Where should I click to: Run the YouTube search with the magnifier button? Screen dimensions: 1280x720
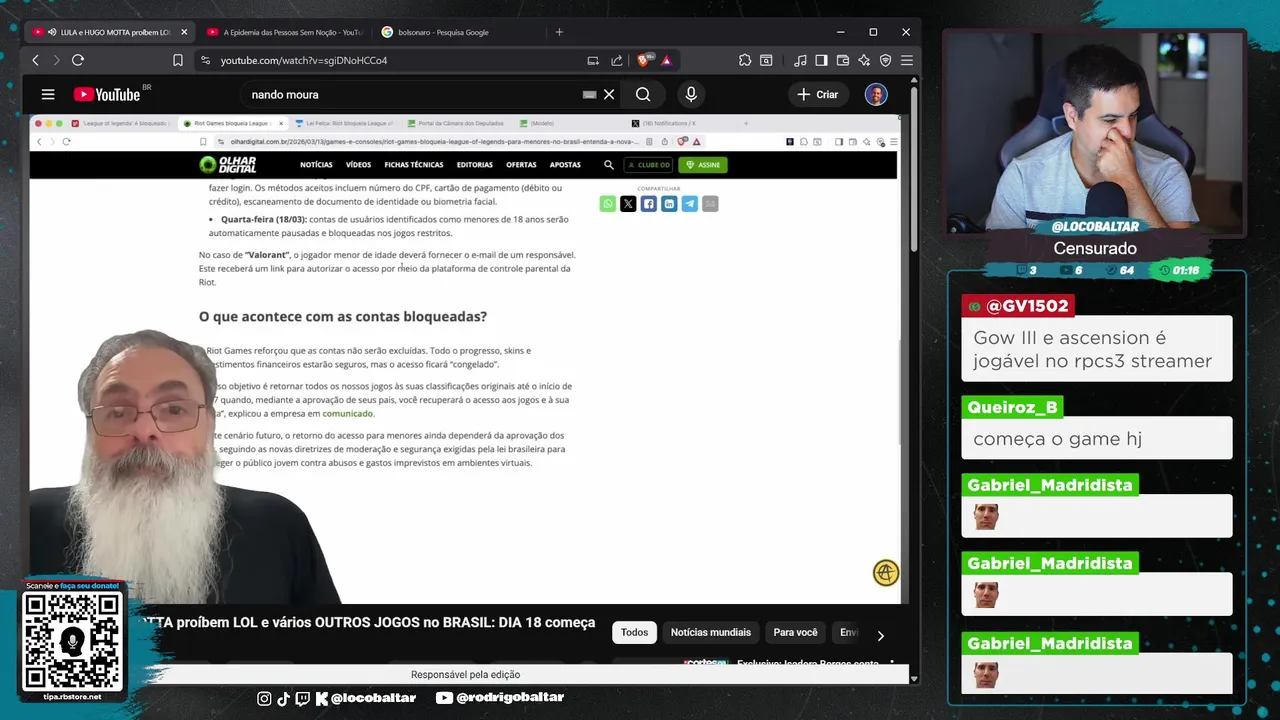coord(643,94)
